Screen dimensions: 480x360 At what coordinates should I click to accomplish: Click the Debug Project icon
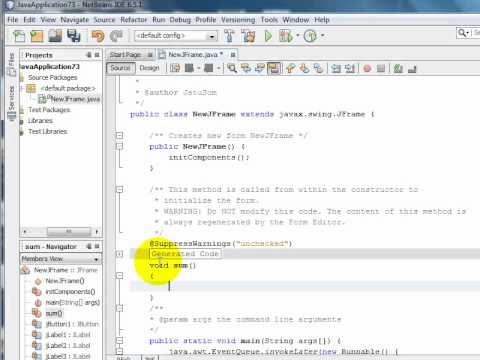tap(286, 36)
